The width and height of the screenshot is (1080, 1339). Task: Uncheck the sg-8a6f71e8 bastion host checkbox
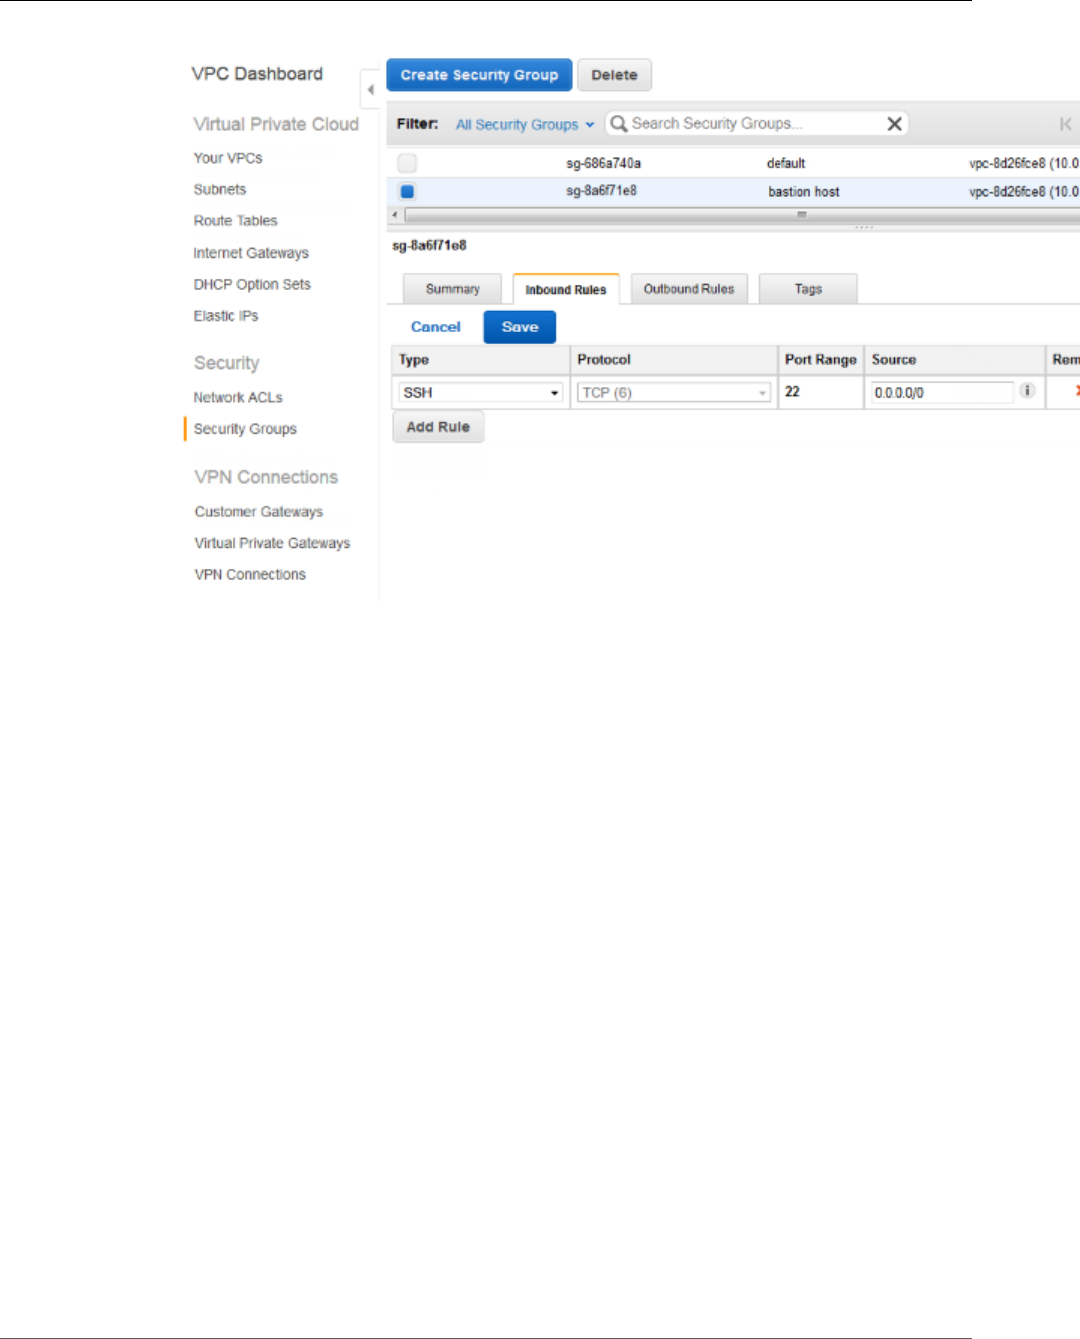coord(407,191)
